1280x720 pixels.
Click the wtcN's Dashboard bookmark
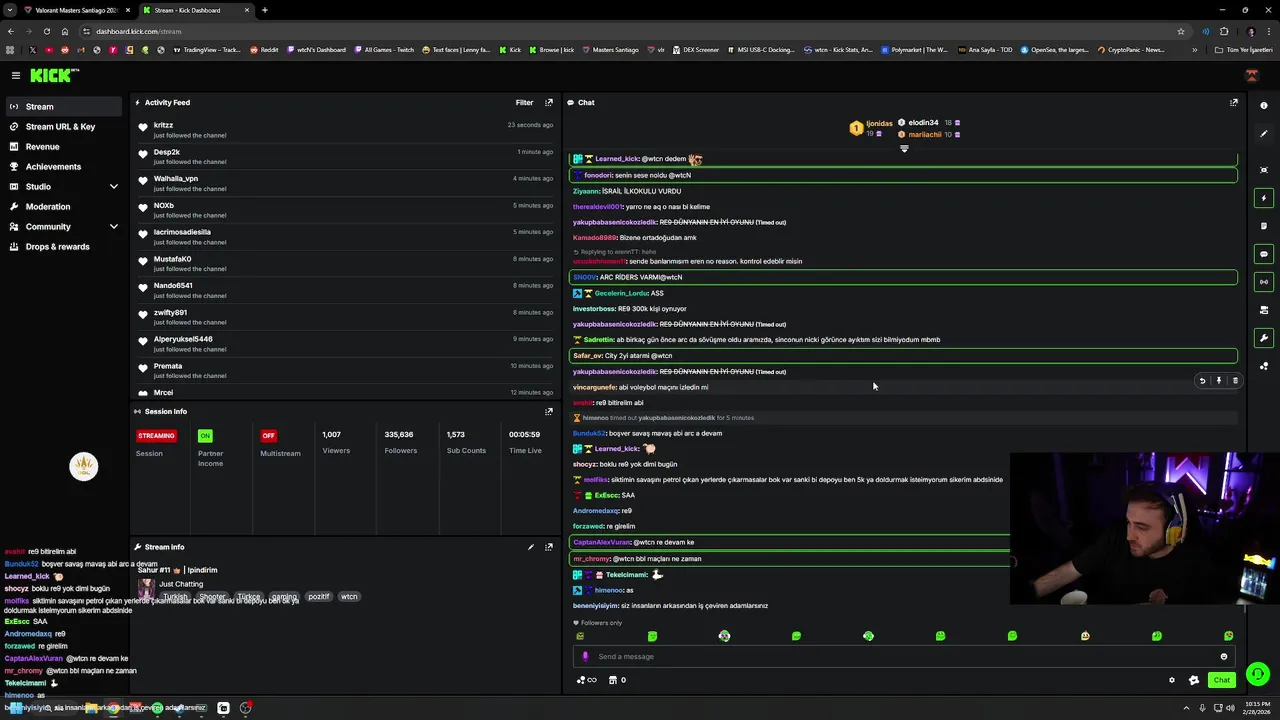coord(316,50)
